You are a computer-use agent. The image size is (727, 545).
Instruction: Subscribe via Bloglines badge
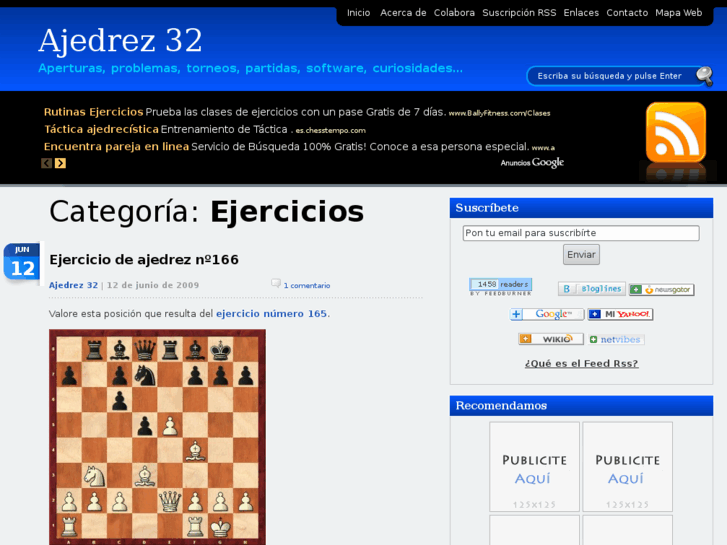[592, 289]
